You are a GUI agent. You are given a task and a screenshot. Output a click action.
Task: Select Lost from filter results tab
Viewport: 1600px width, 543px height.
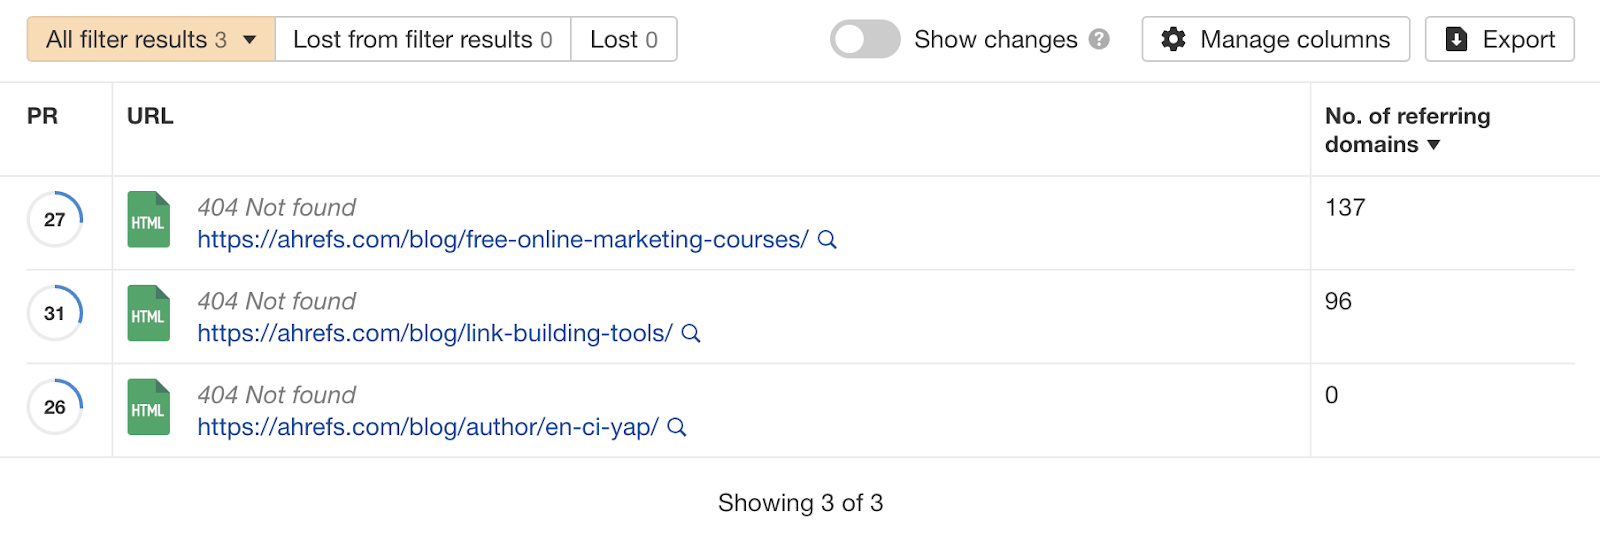(x=422, y=40)
